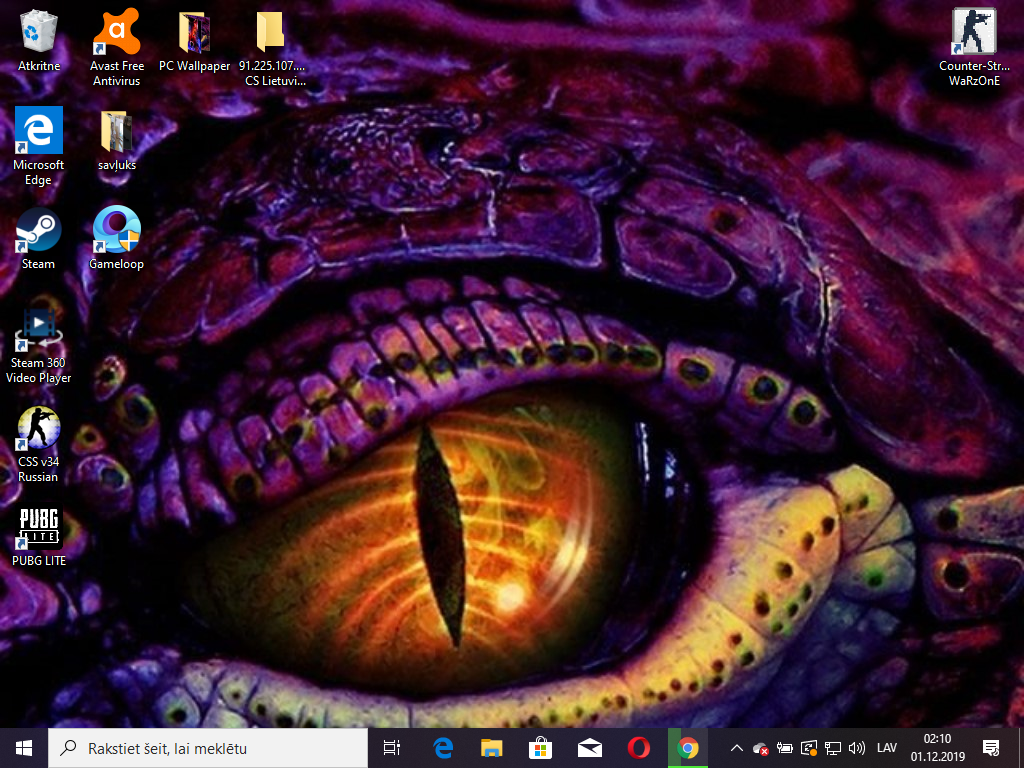
Task: Select the CSS v34 Russian shortcut
Action: tap(39, 444)
